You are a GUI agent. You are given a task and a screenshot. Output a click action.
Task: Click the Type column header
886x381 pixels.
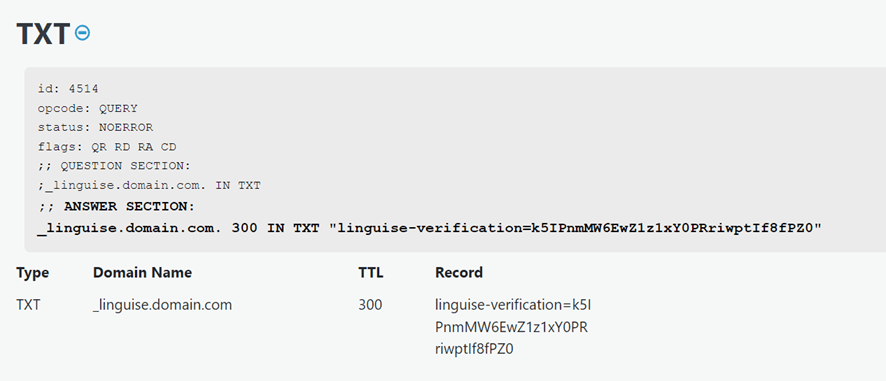(33, 273)
